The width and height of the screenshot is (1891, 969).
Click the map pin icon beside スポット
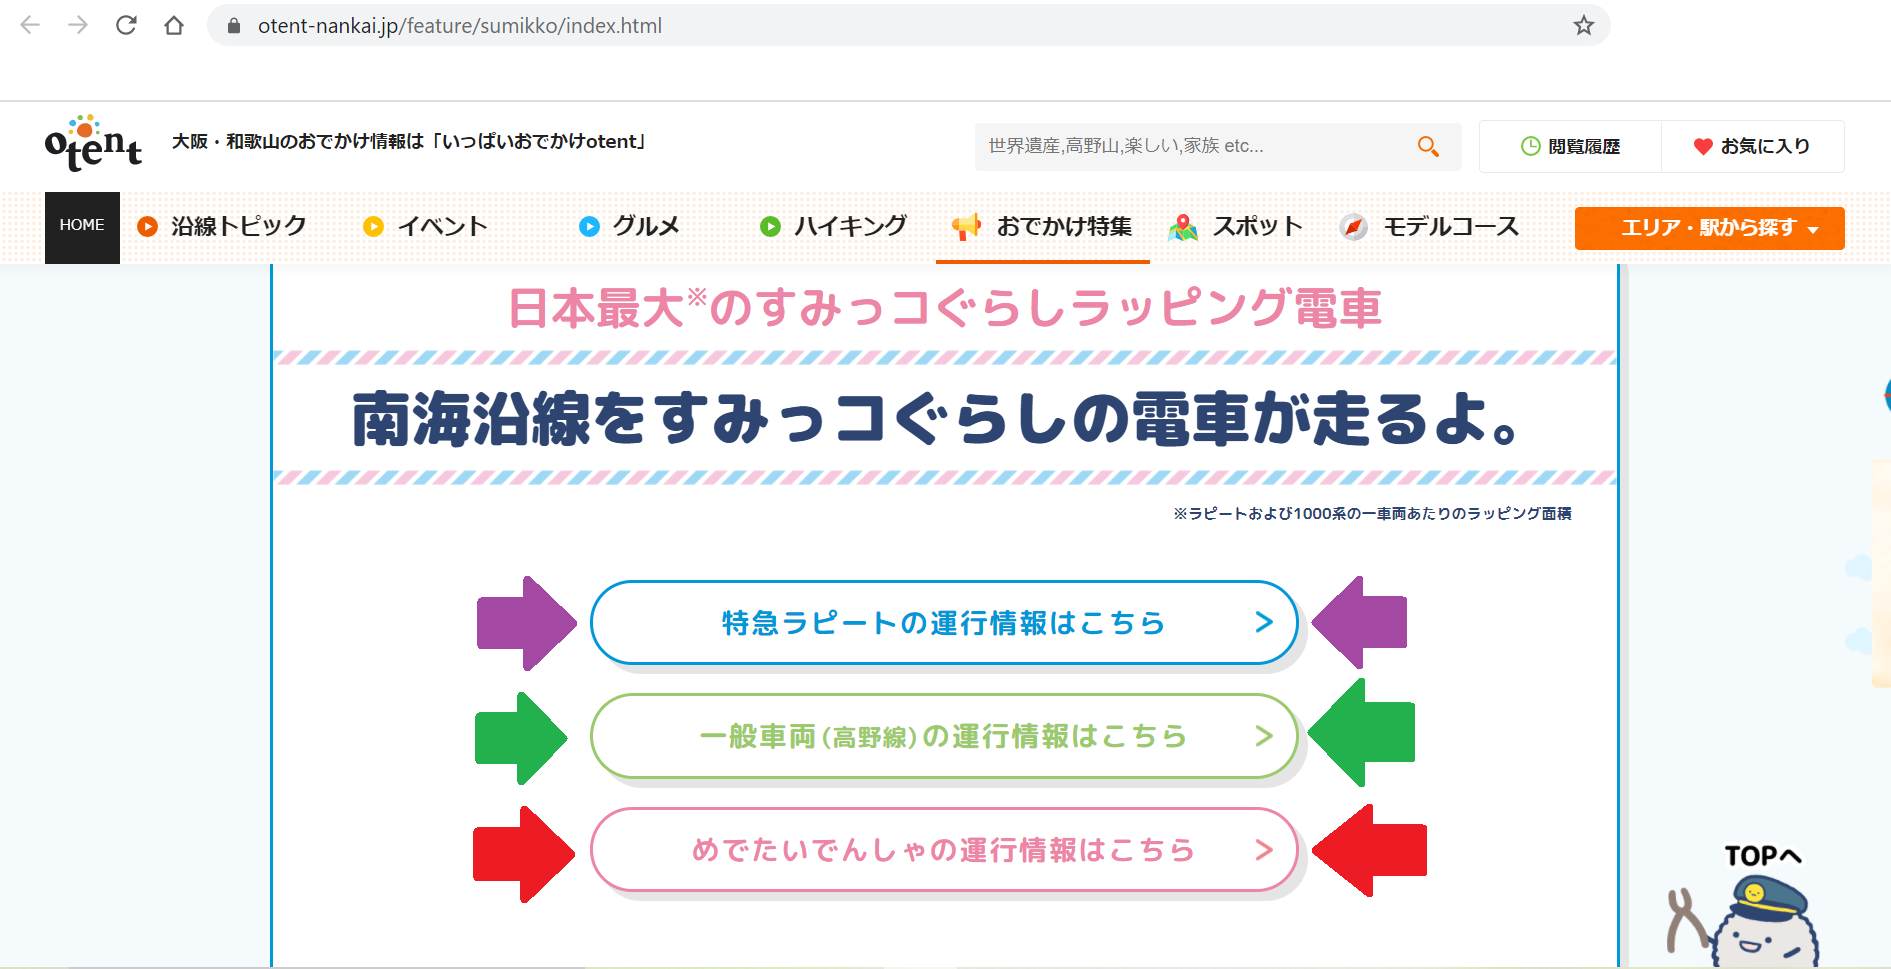coord(1183,227)
